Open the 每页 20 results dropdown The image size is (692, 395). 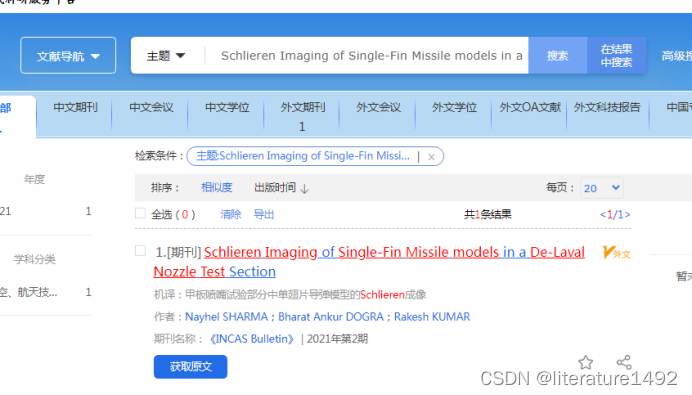click(x=602, y=188)
